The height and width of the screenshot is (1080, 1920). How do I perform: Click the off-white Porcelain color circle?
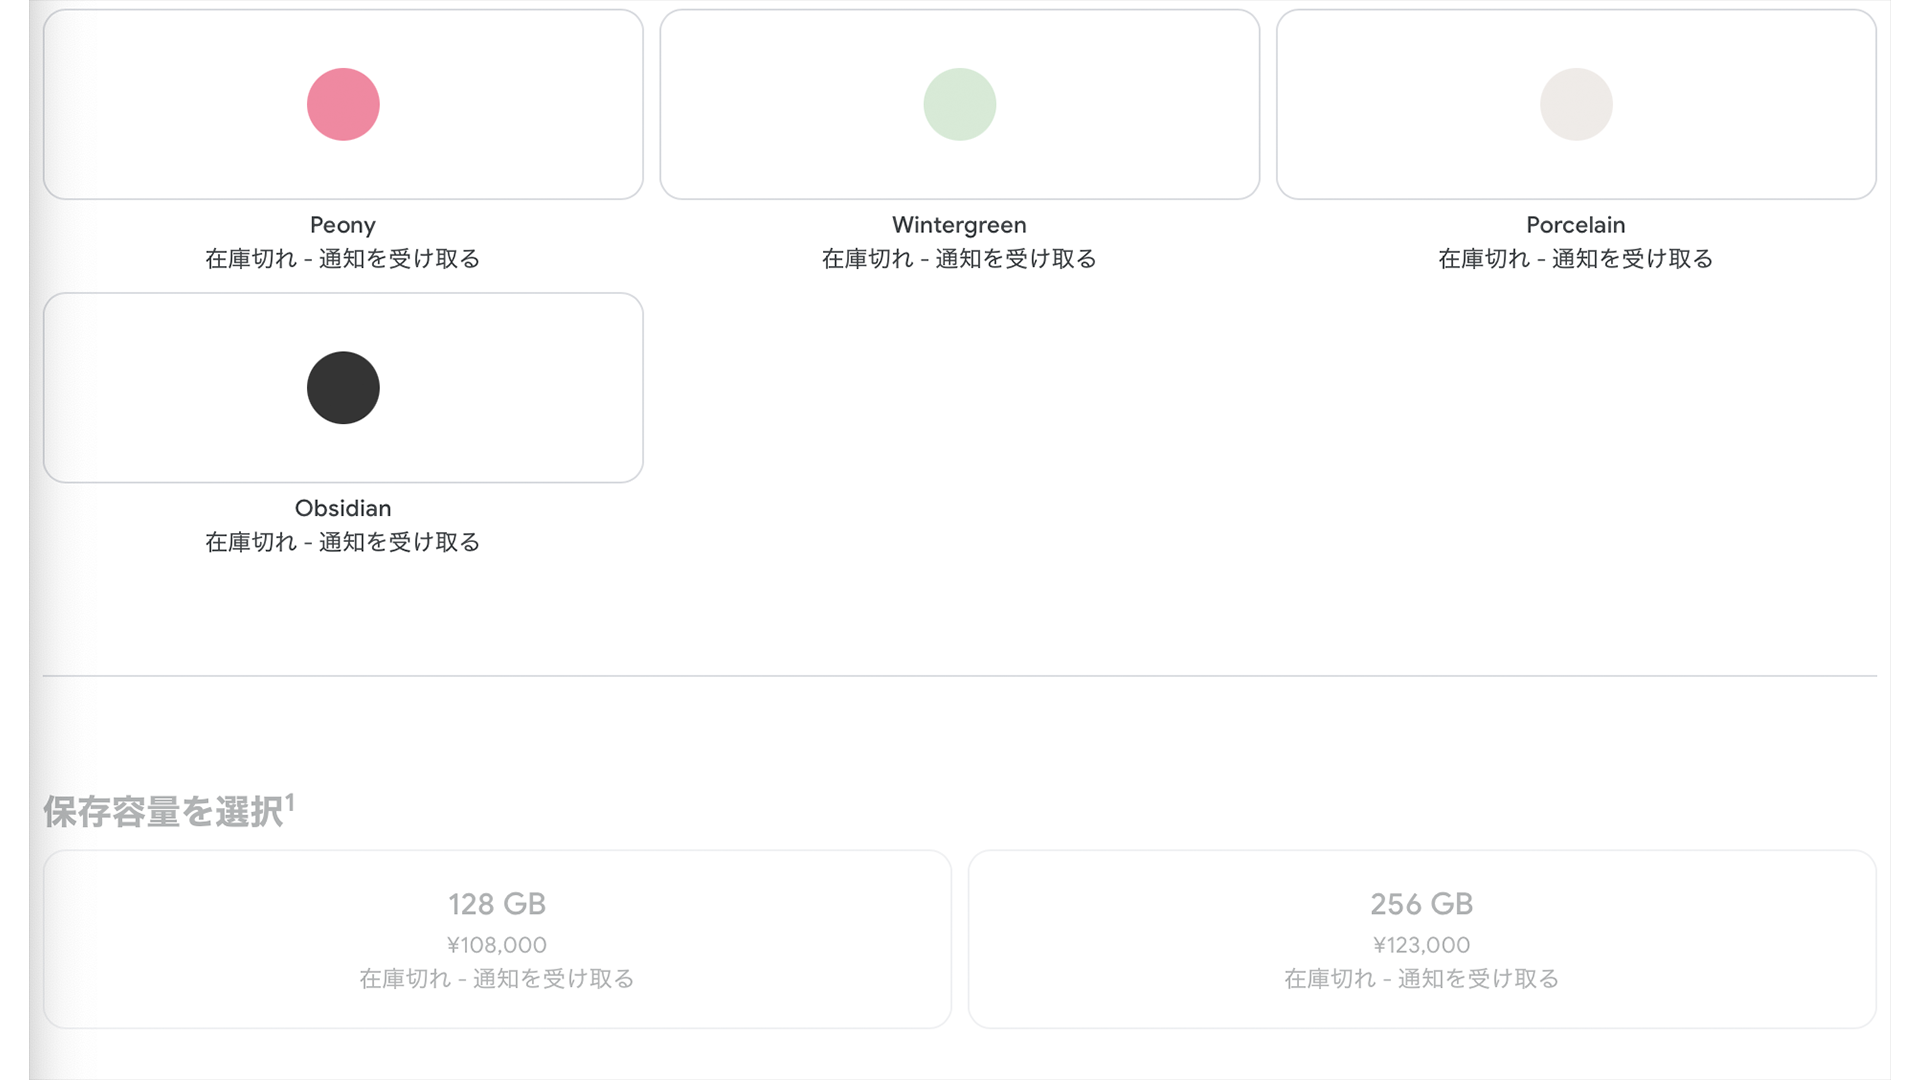1575,104
